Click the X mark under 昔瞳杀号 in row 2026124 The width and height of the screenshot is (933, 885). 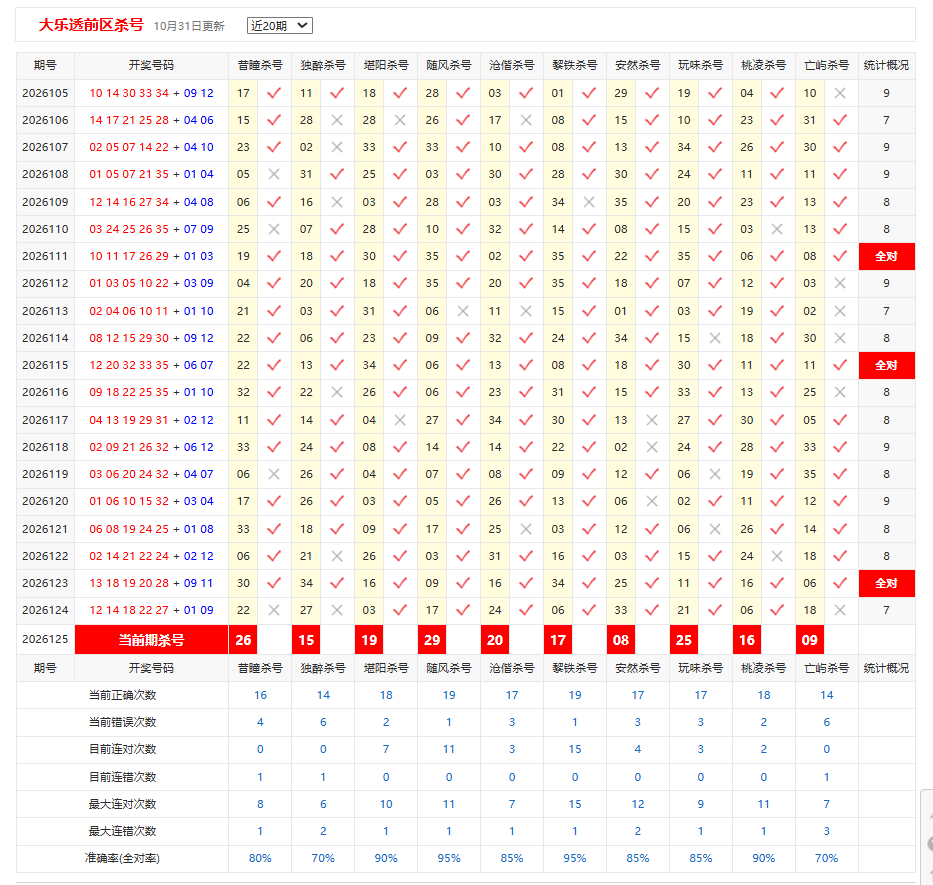(274, 610)
